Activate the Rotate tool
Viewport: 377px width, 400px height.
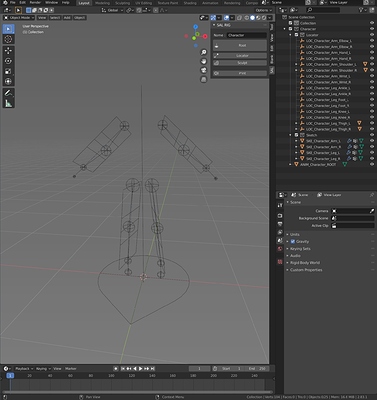8,61
